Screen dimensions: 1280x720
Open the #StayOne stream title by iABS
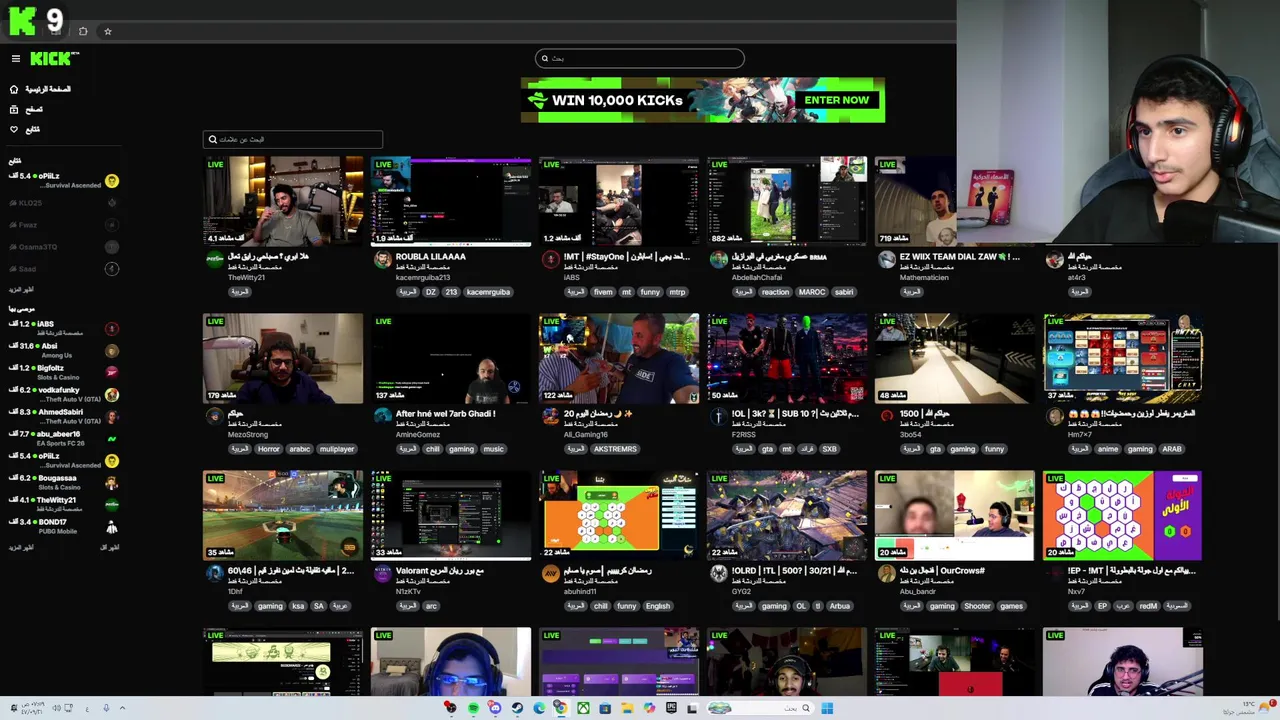[x=626, y=257]
